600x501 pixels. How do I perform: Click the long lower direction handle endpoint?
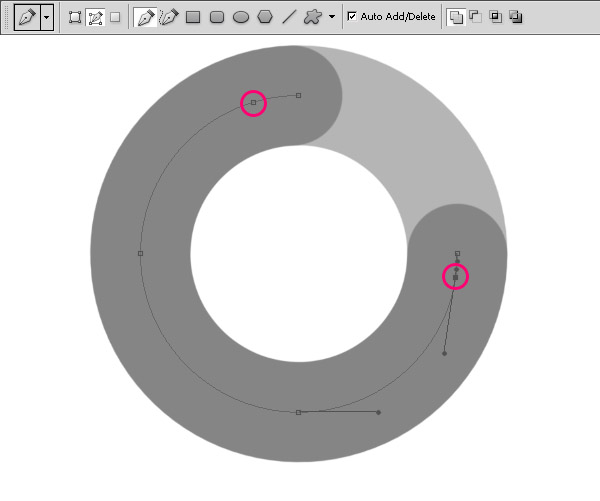click(444, 354)
